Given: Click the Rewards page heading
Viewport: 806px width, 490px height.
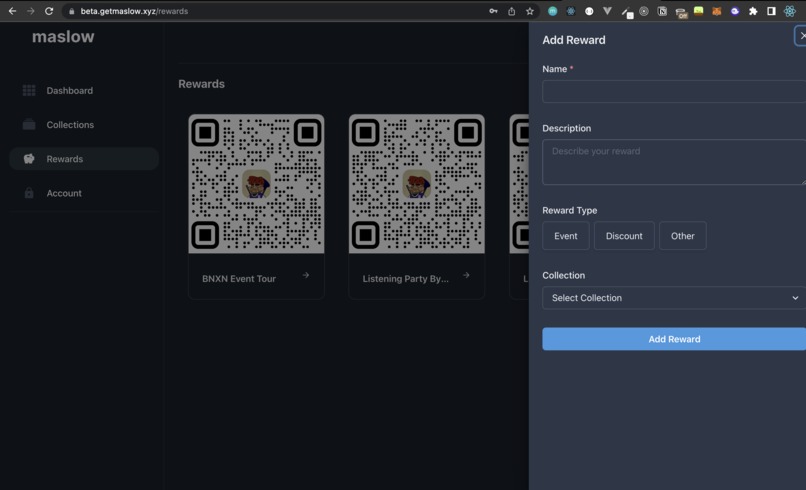Looking at the screenshot, I should [x=202, y=84].
